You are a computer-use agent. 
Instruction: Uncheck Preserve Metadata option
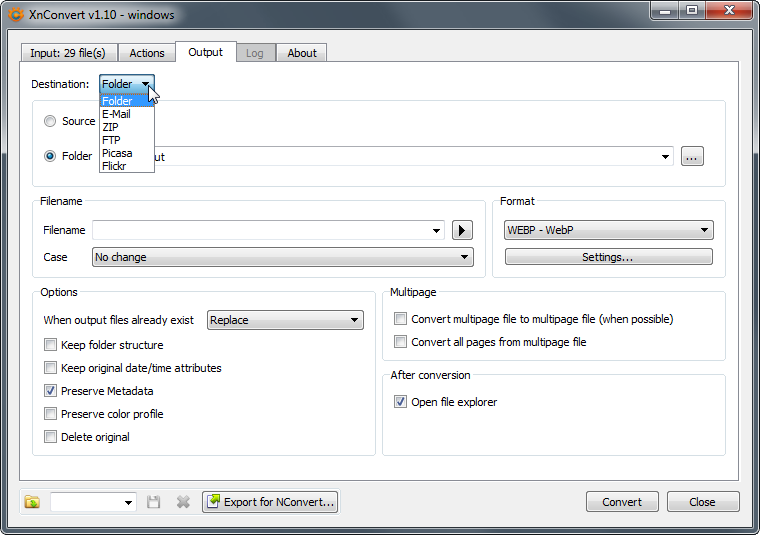click(51, 391)
